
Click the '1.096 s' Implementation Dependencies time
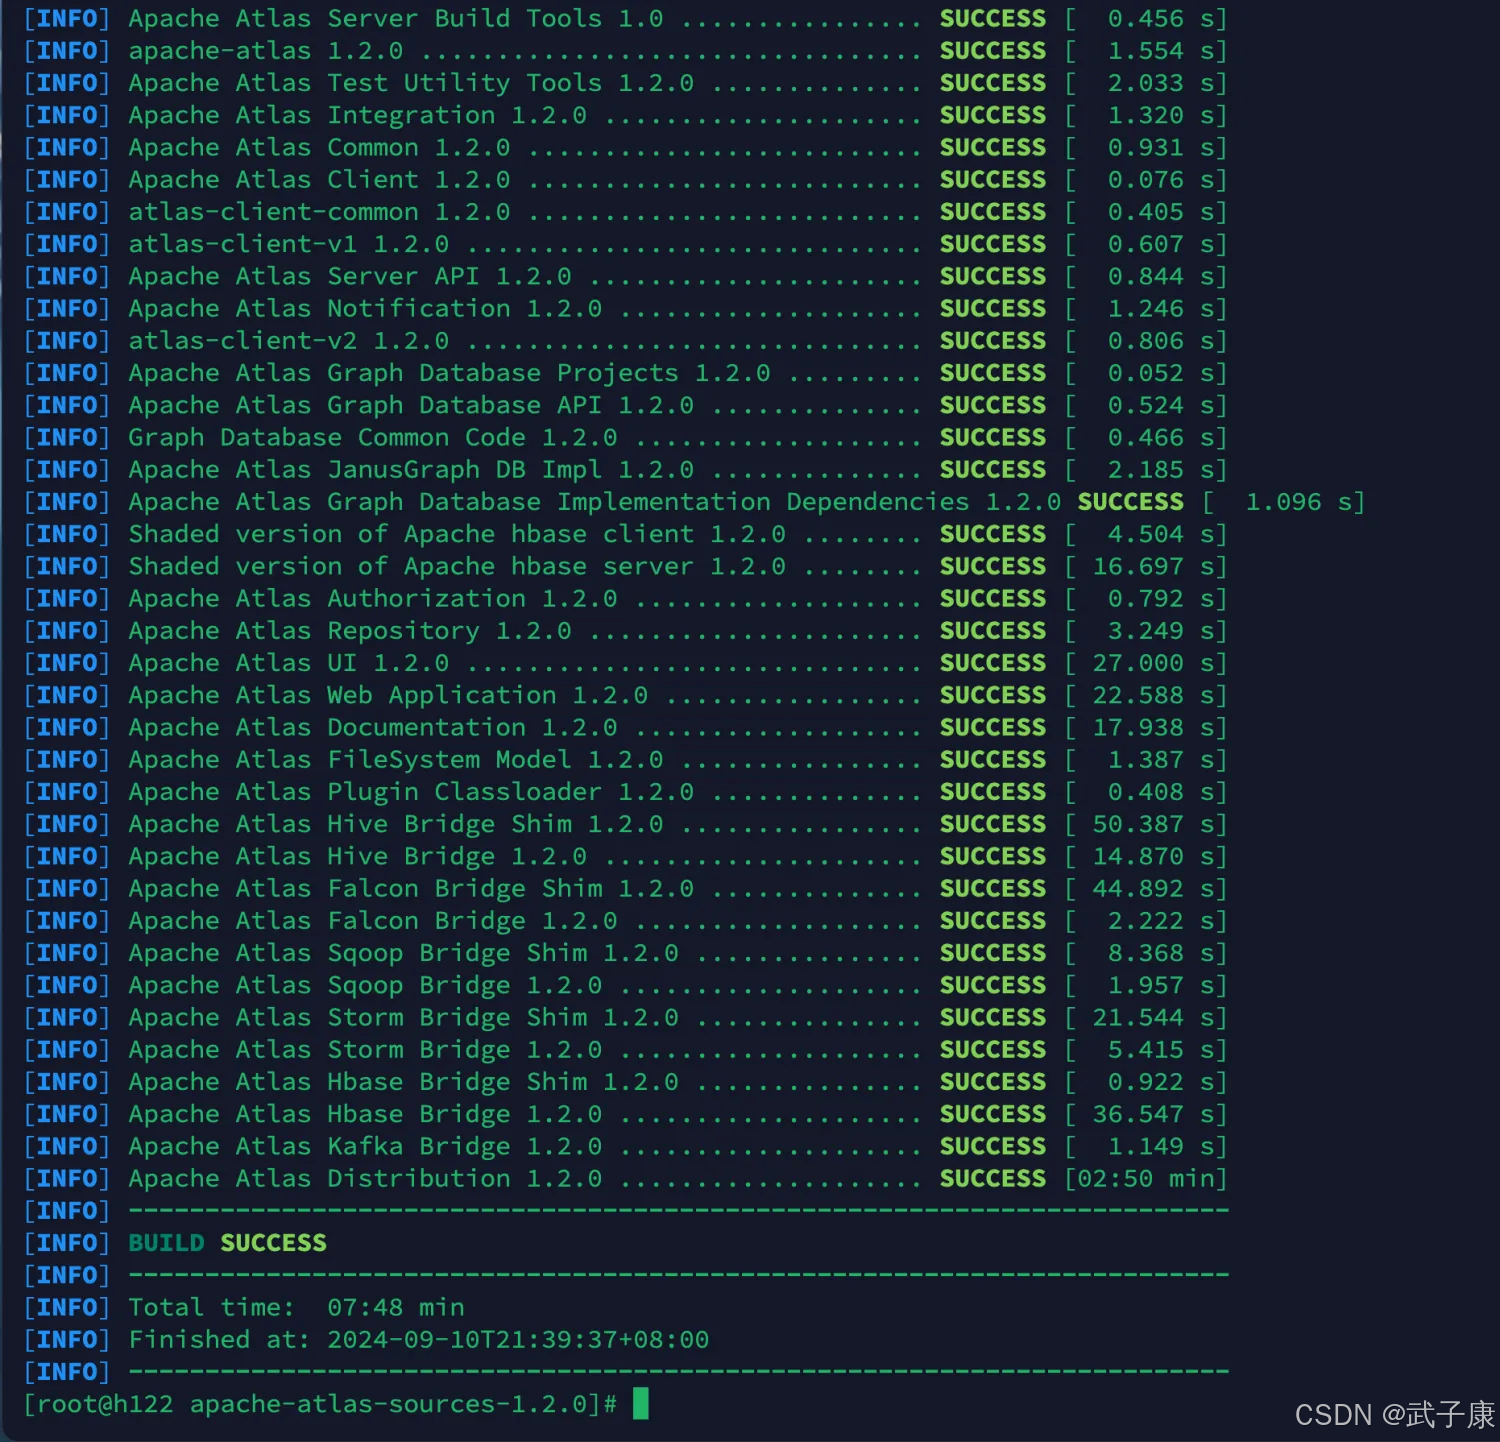point(1299,502)
